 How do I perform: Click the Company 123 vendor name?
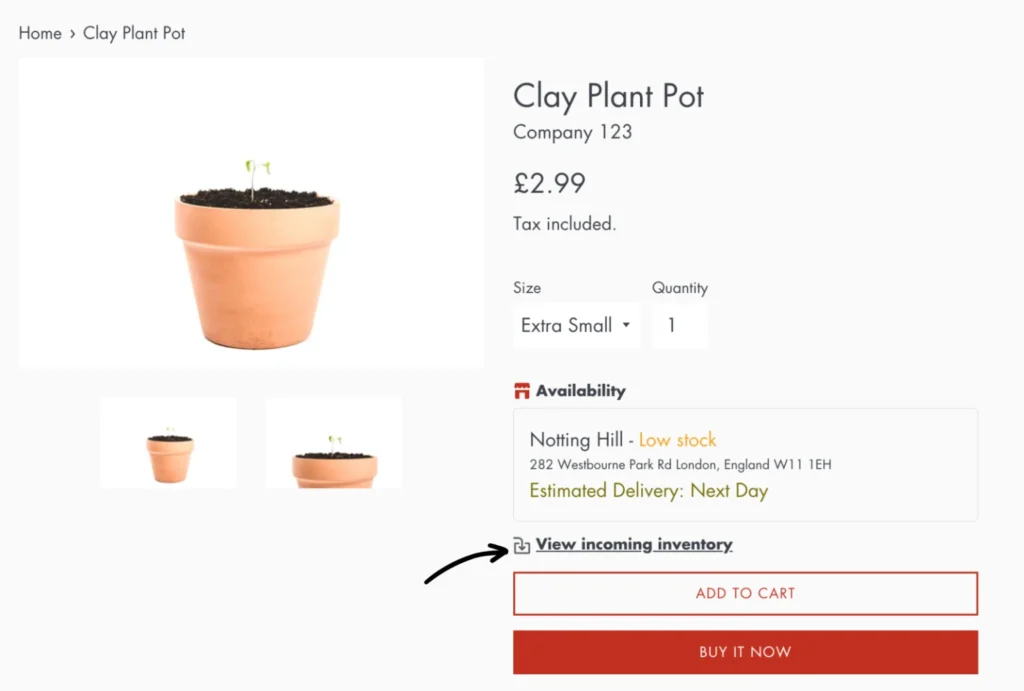[x=572, y=132]
